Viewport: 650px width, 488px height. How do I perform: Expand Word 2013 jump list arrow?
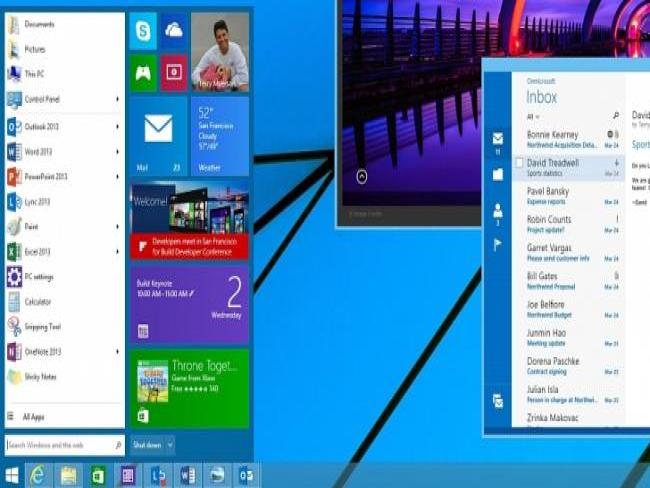(118, 152)
